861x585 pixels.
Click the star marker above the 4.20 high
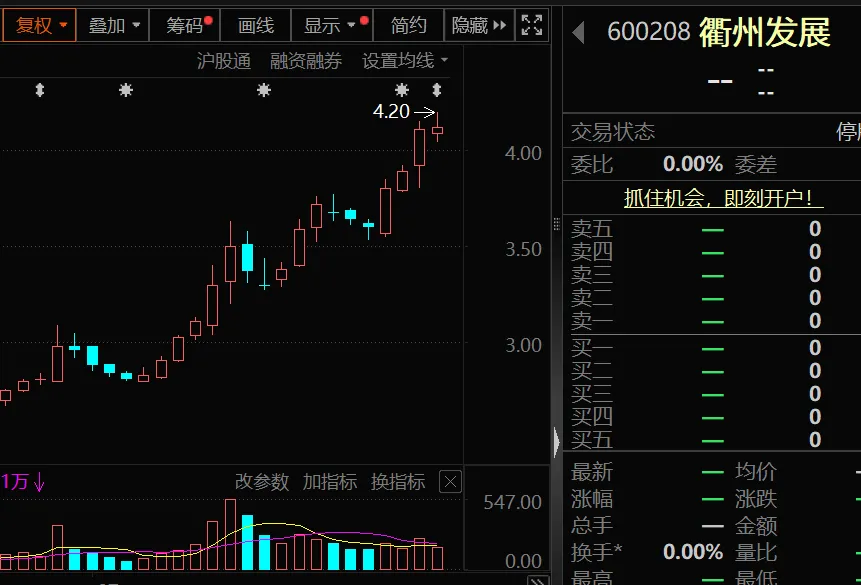[402, 91]
